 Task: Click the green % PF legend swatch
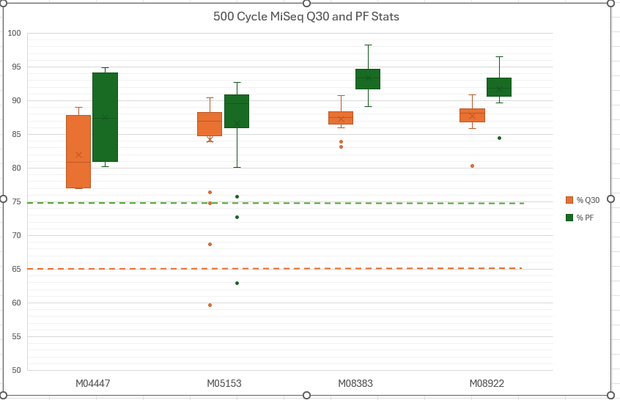(569, 217)
